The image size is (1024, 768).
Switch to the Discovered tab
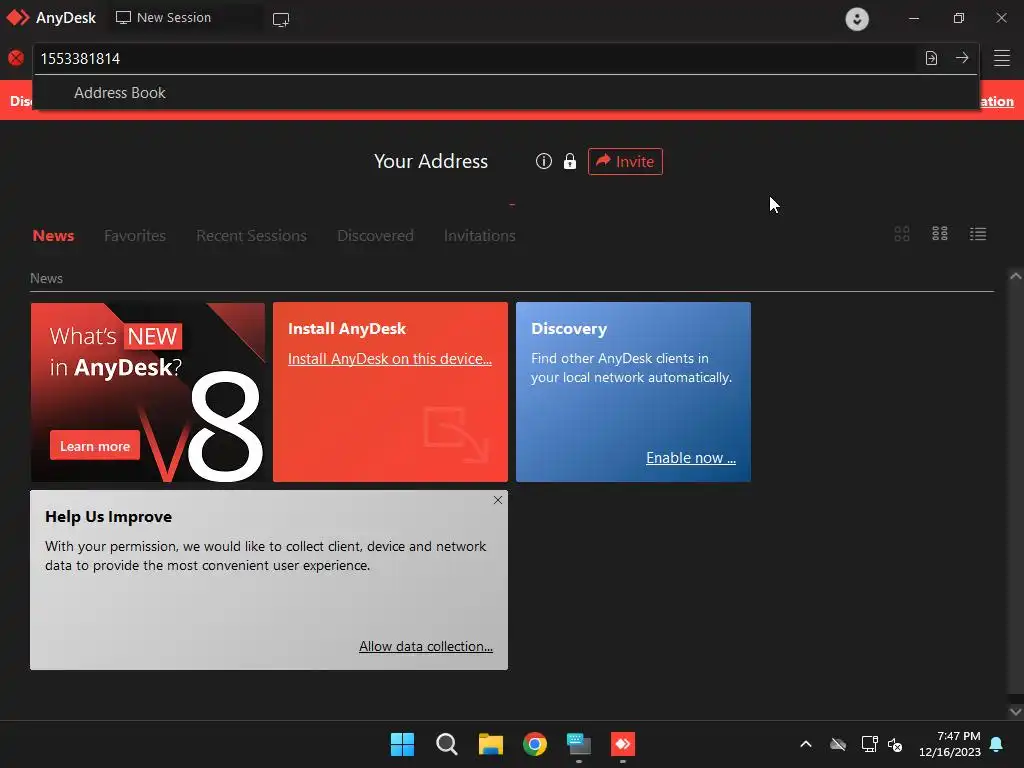coord(376,236)
